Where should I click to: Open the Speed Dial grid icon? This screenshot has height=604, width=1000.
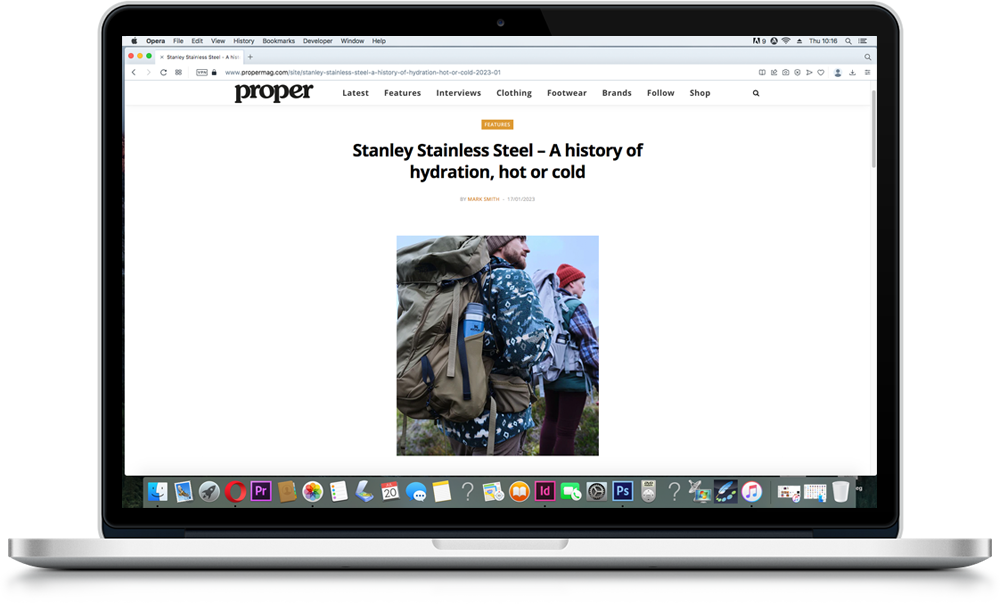(179, 73)
